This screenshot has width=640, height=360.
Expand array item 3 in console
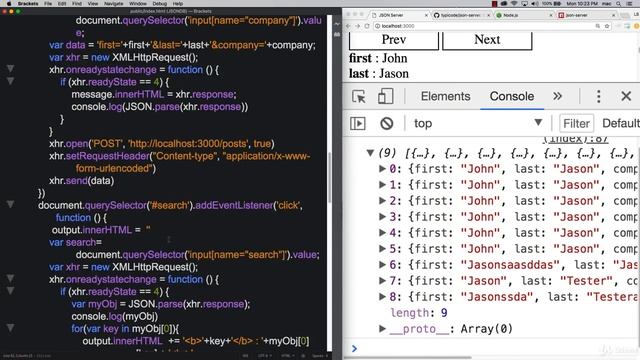[x=382, y=216]
